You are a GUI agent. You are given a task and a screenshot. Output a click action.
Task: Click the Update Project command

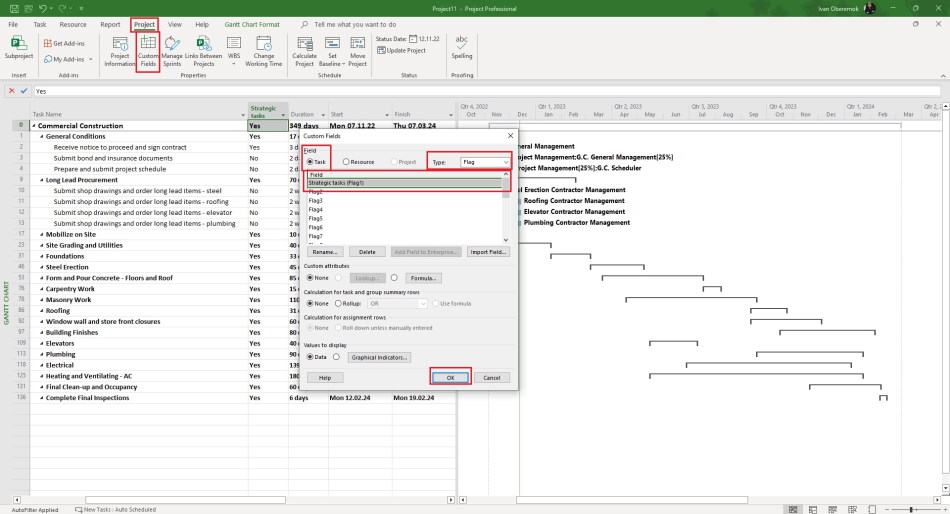point(401,50)
